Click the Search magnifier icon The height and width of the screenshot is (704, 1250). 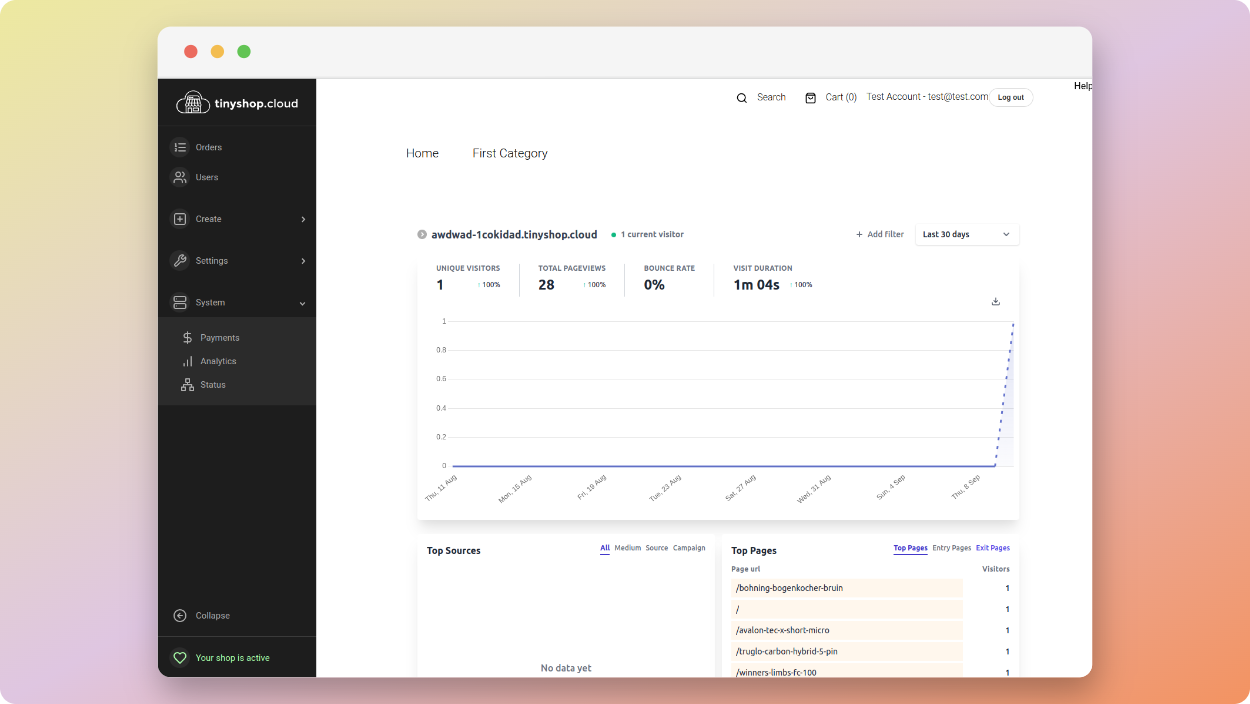[741, 97]
